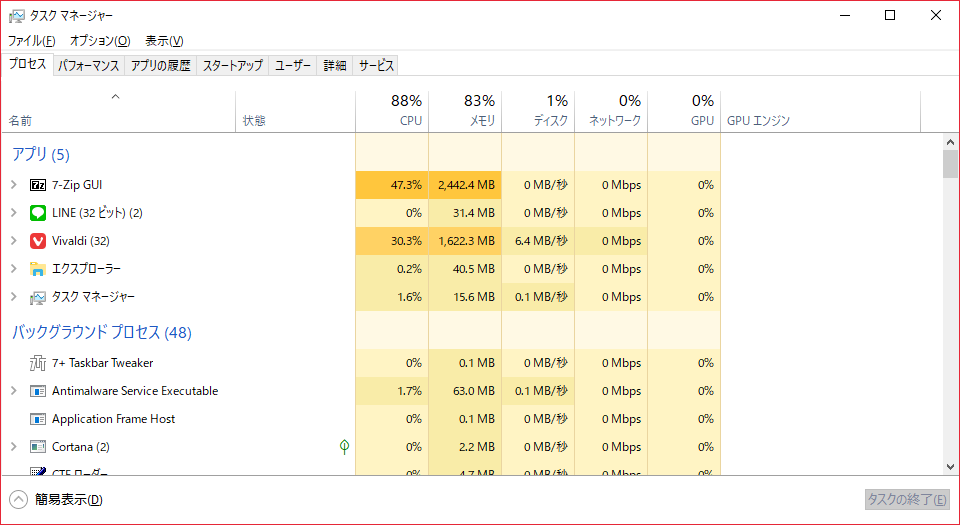Toggle 簡易表示 fewer details view
The width and height of the screenshot is (960, 525).
click(x=56, y=500)
